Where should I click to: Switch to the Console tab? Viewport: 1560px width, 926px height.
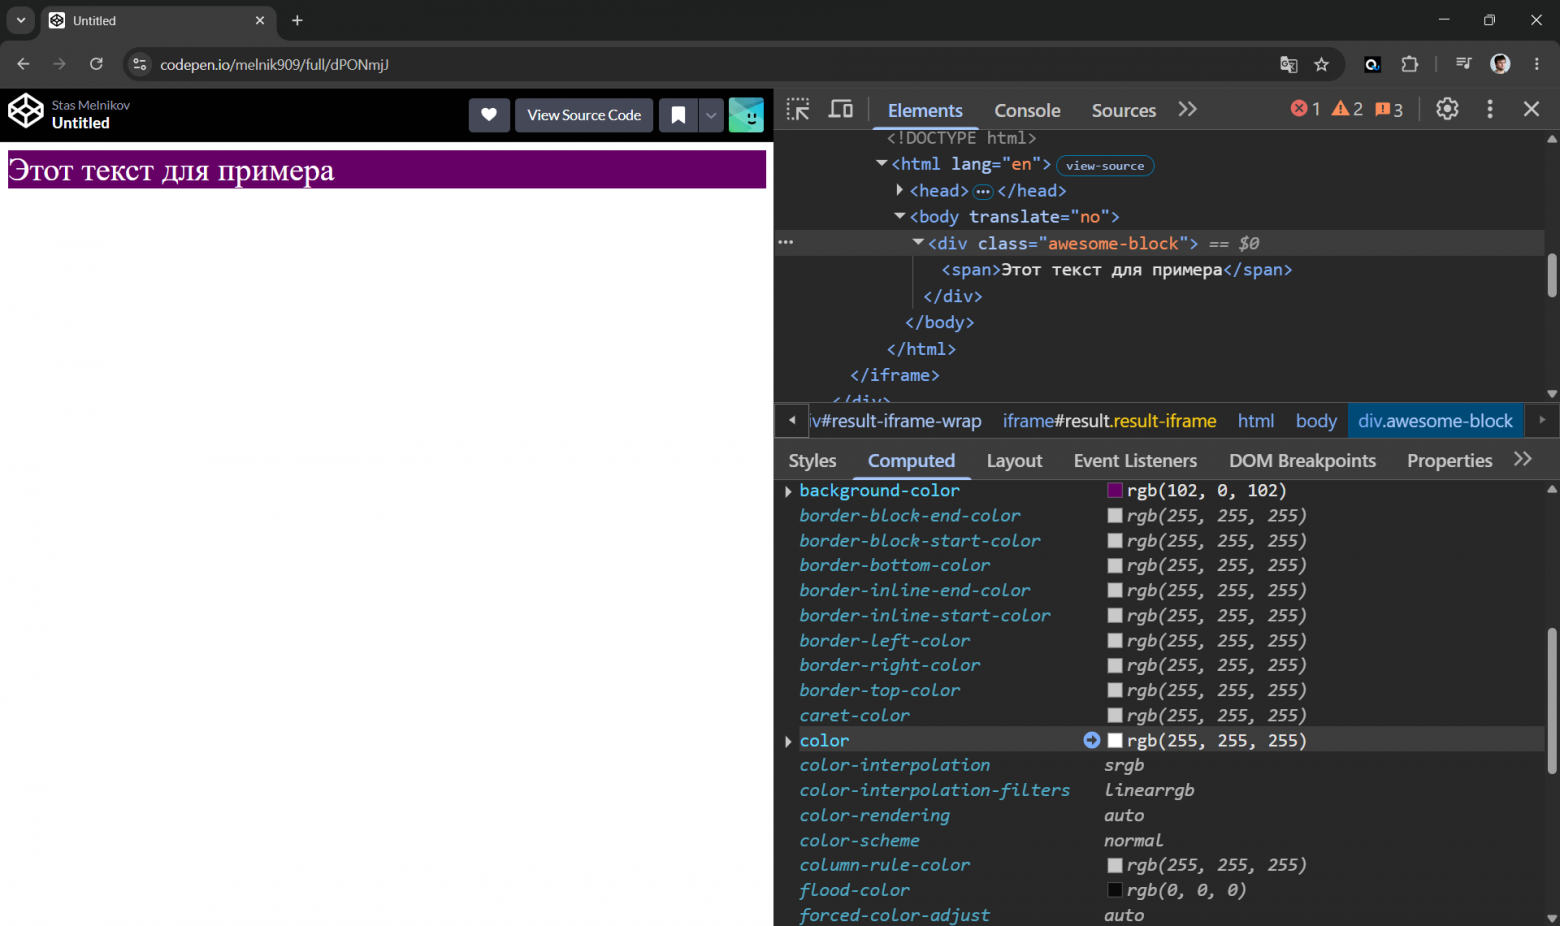(x=1027, y=110)
